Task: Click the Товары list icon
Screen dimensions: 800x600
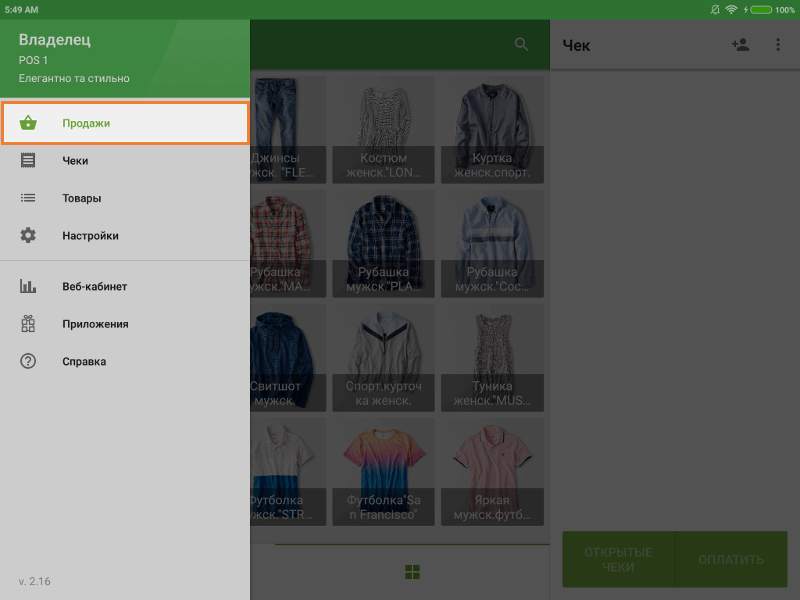Action: (28, 198)
